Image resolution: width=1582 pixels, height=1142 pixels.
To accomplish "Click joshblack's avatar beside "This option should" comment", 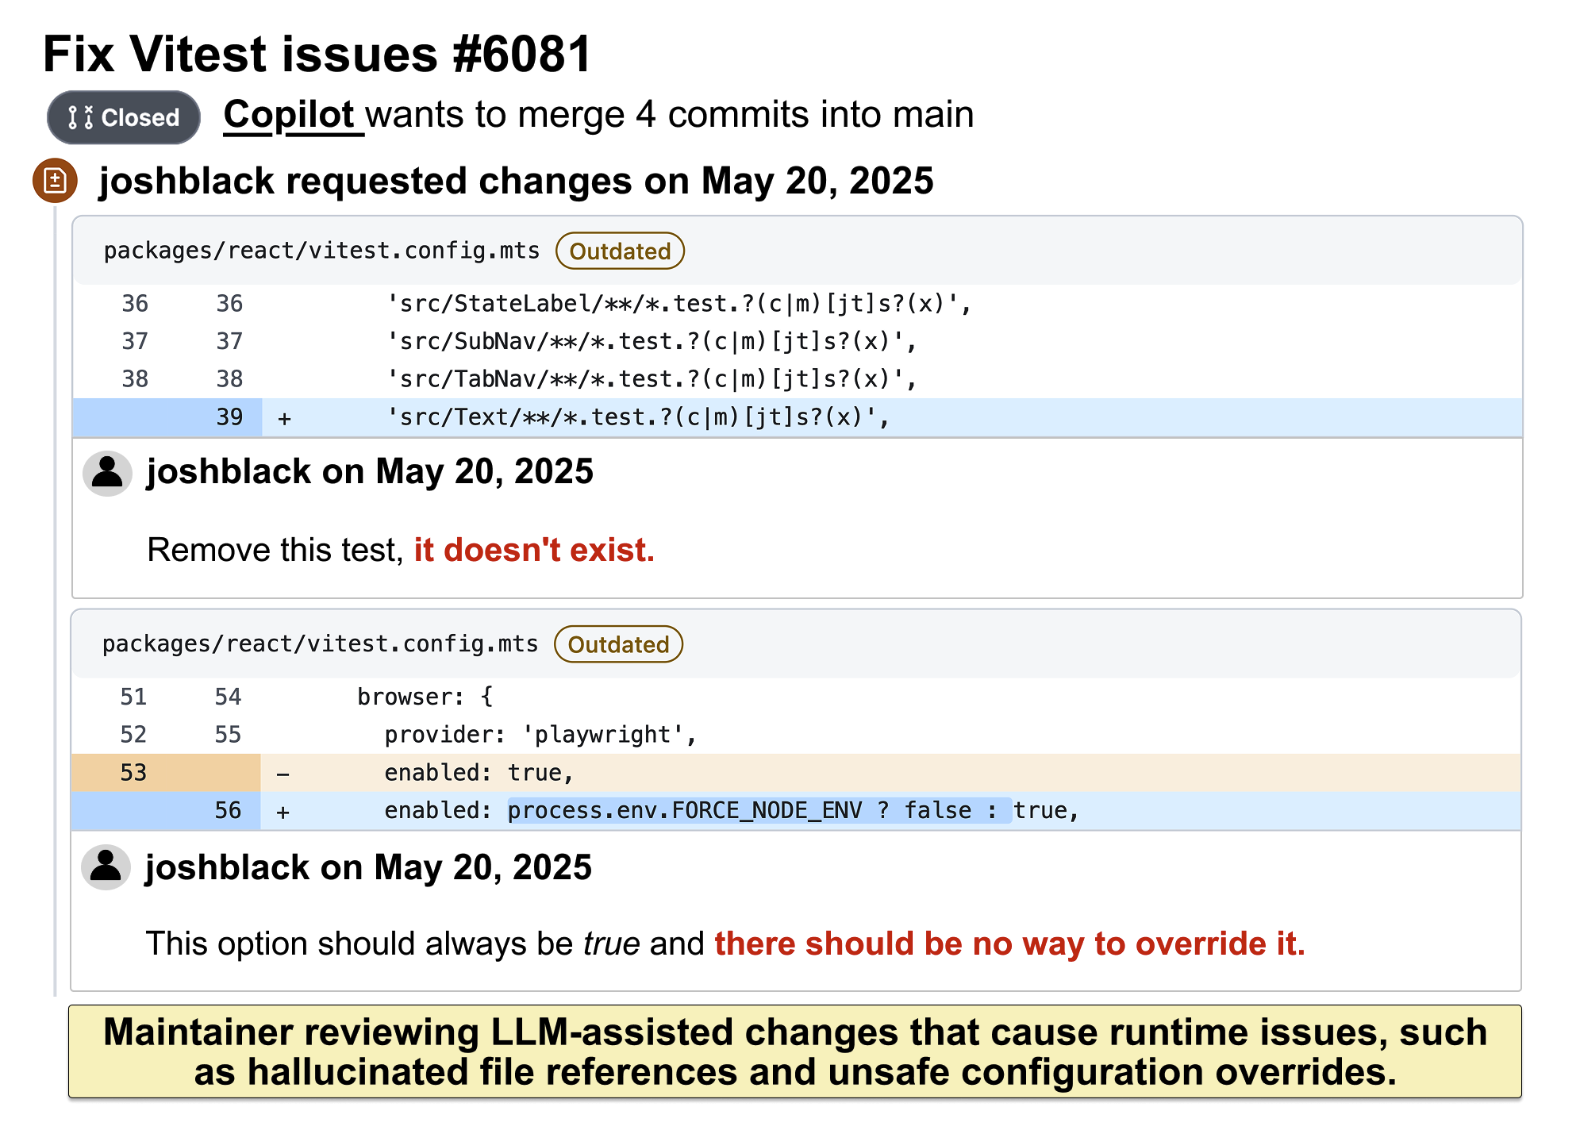I will coord(106,867).
